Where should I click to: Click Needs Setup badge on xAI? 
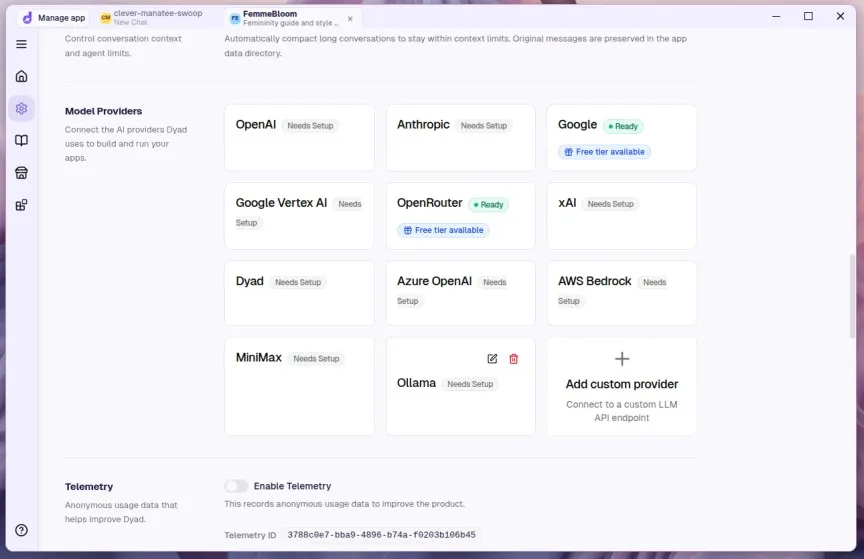click(611, 204)
